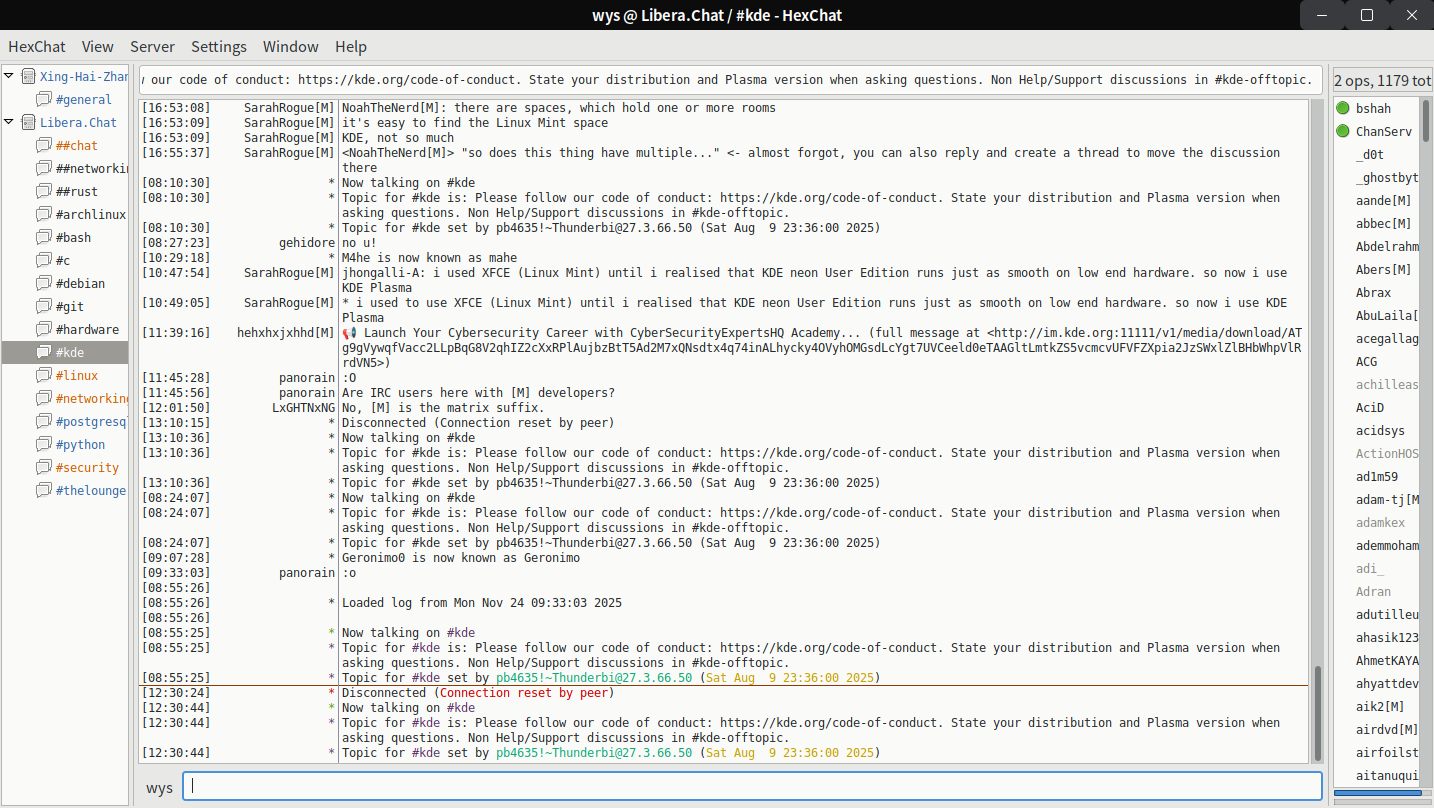This screenshot has width=1434, height=808.
Task: Click the channel icon next to #git
Action: coord(43,307)
